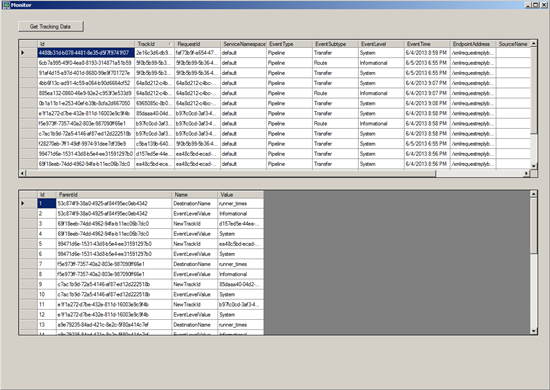Click the upper grid horizontal scrollbar thumb
Image resolution: width=550 pixels, height=390 pixels.
click(231, 173)
